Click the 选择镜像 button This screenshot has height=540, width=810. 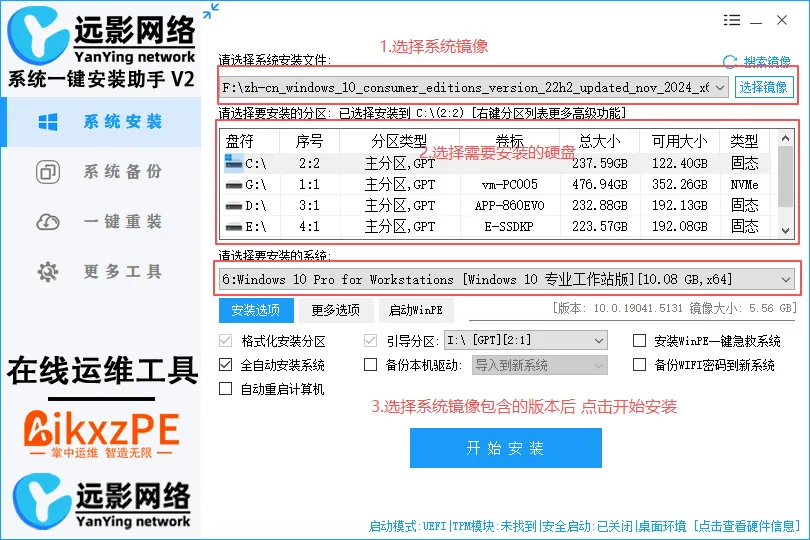764,87
